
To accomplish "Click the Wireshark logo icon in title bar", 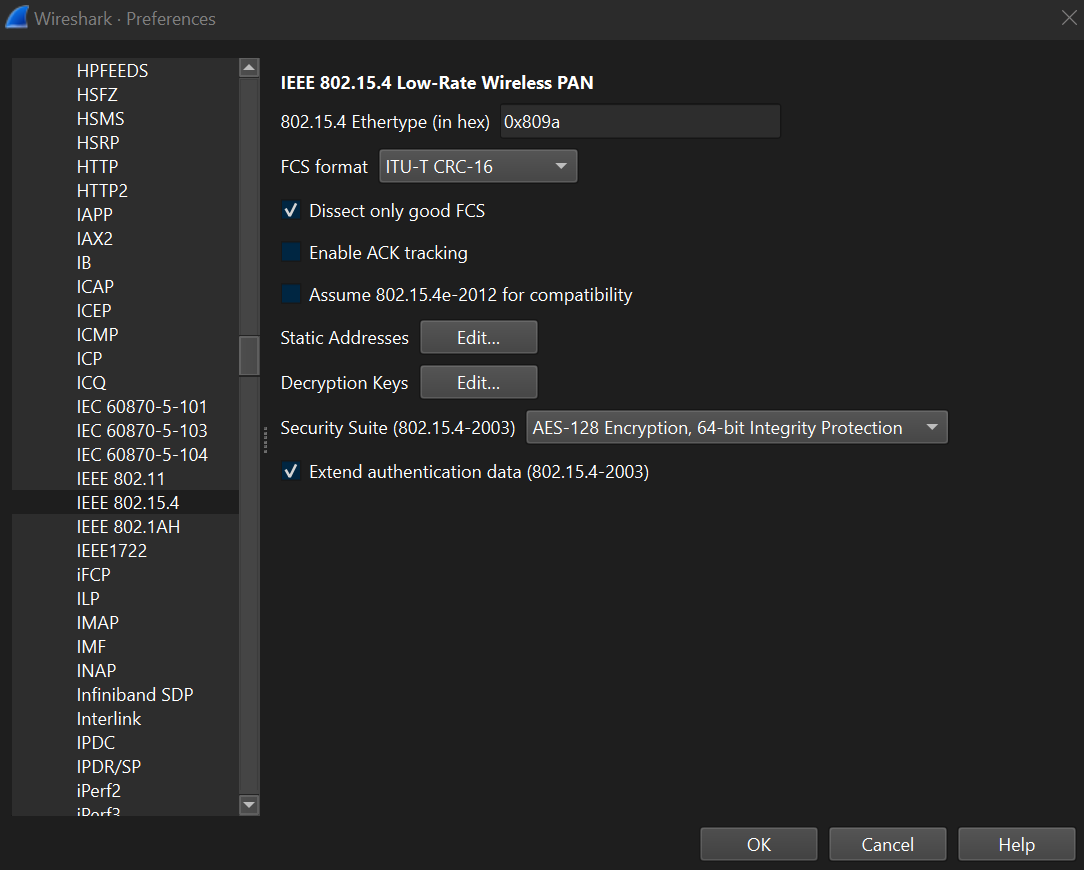I will pos(16,17).
